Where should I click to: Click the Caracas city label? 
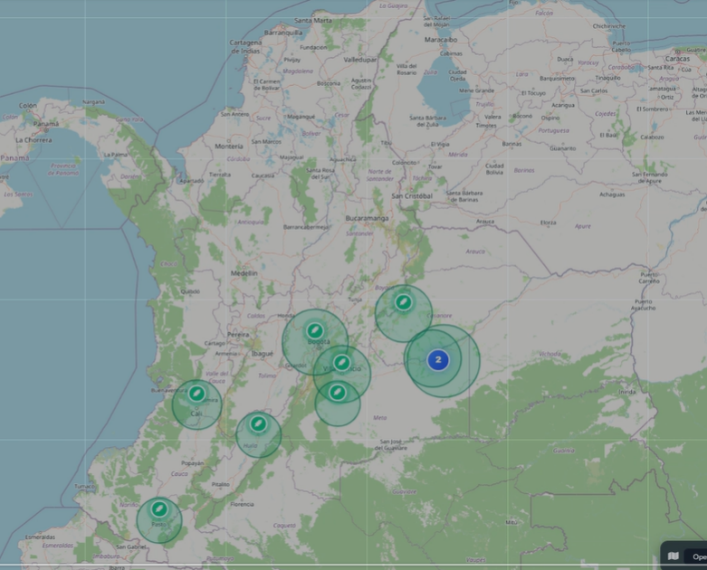click(677, 59)
